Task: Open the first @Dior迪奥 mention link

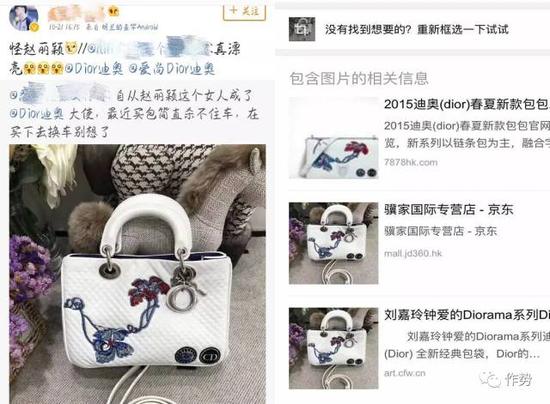Action: 94,69
